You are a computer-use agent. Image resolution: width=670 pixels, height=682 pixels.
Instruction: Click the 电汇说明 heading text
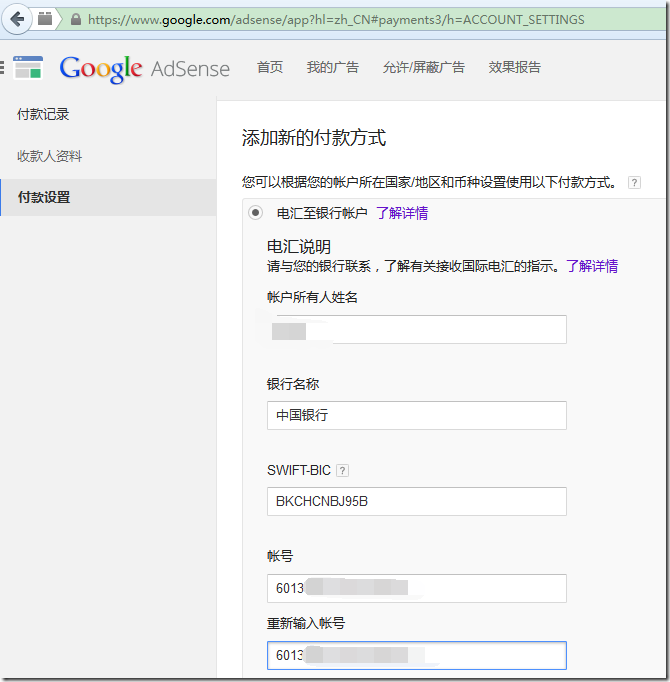pos(299,247)
